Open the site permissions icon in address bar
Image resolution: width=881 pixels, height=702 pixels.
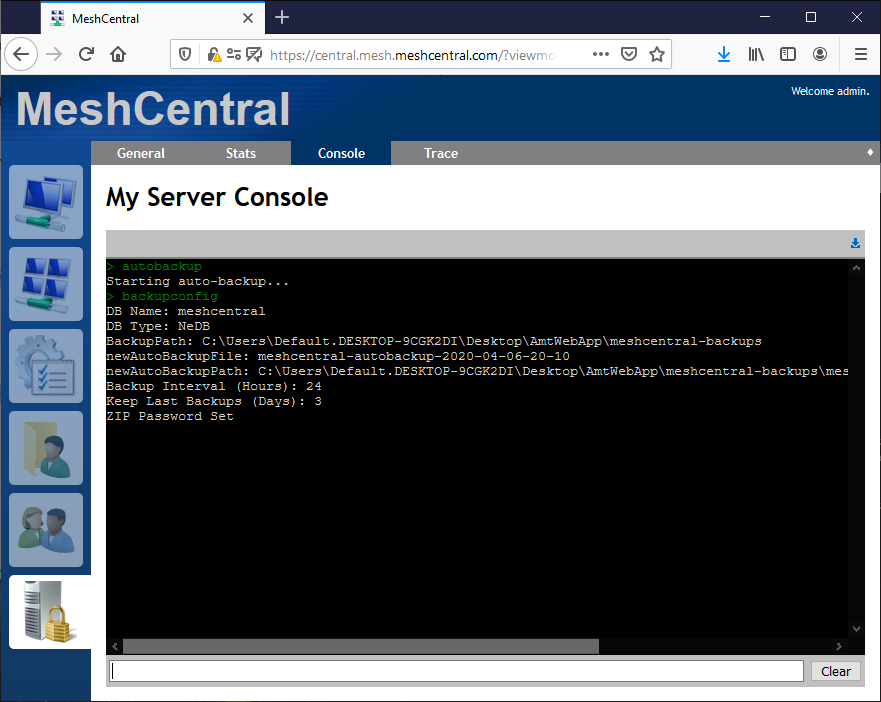click(234, 55)
